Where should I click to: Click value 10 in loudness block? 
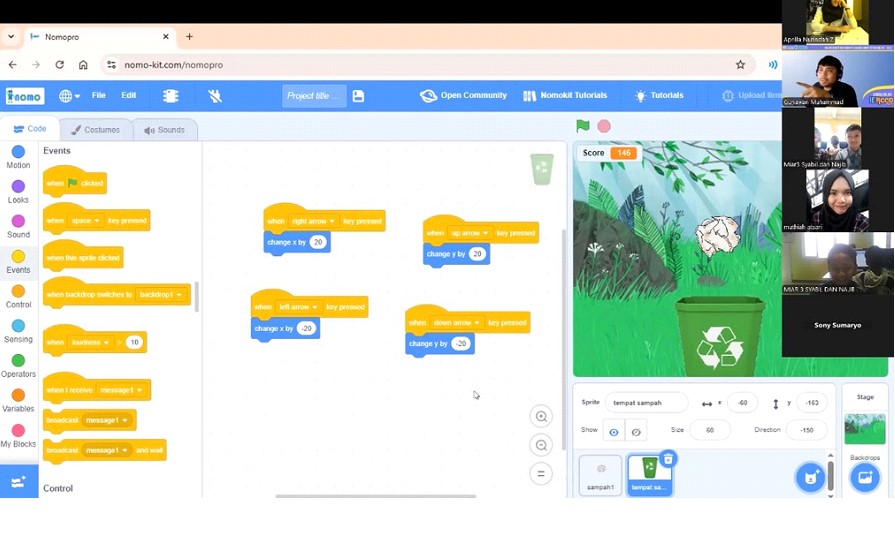click(x=135, y=343)
